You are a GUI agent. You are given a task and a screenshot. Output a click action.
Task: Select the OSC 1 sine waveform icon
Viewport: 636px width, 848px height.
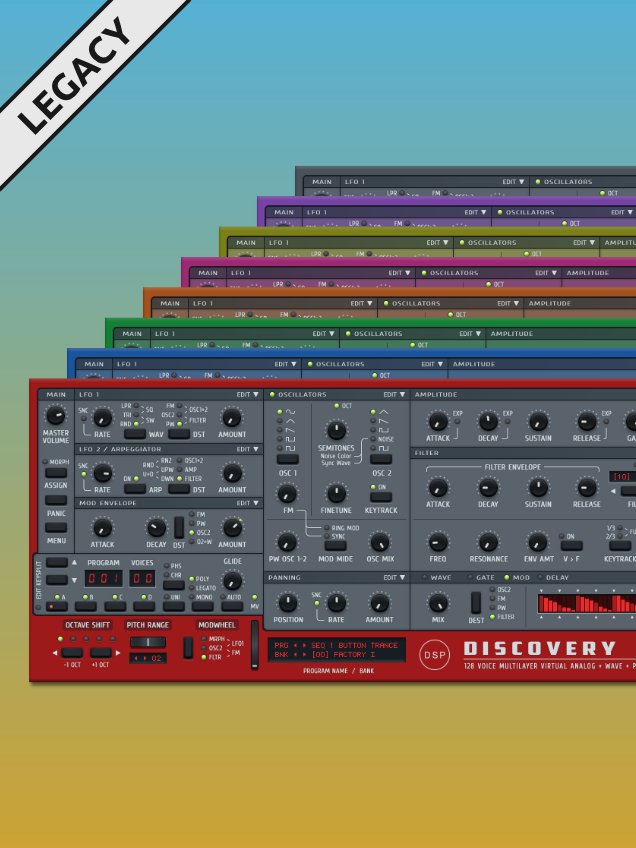click(x=288, y=412)
